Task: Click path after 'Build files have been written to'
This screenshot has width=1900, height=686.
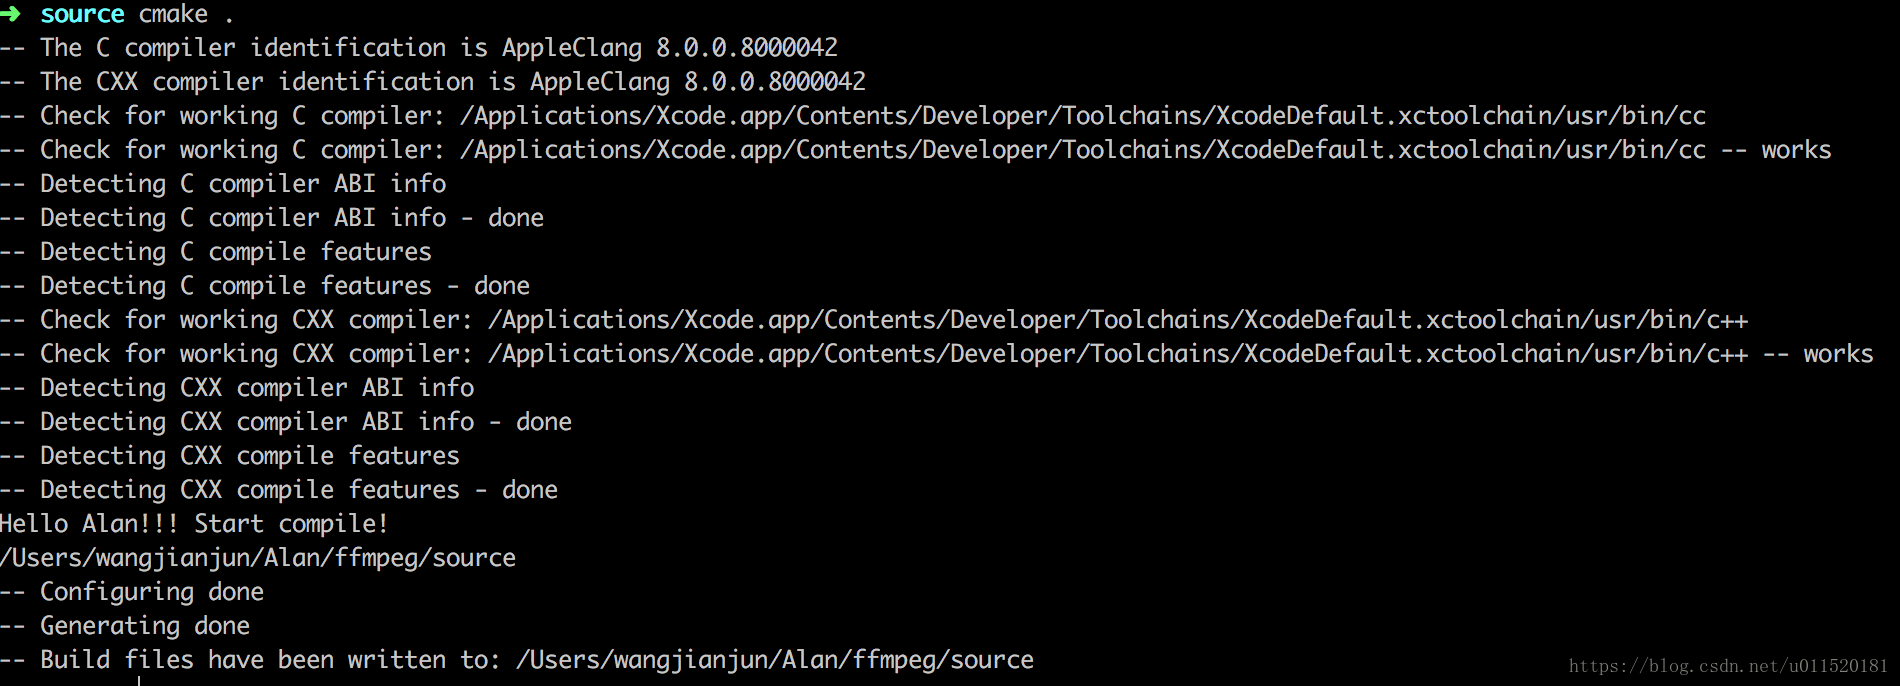Action: (775, 660)
